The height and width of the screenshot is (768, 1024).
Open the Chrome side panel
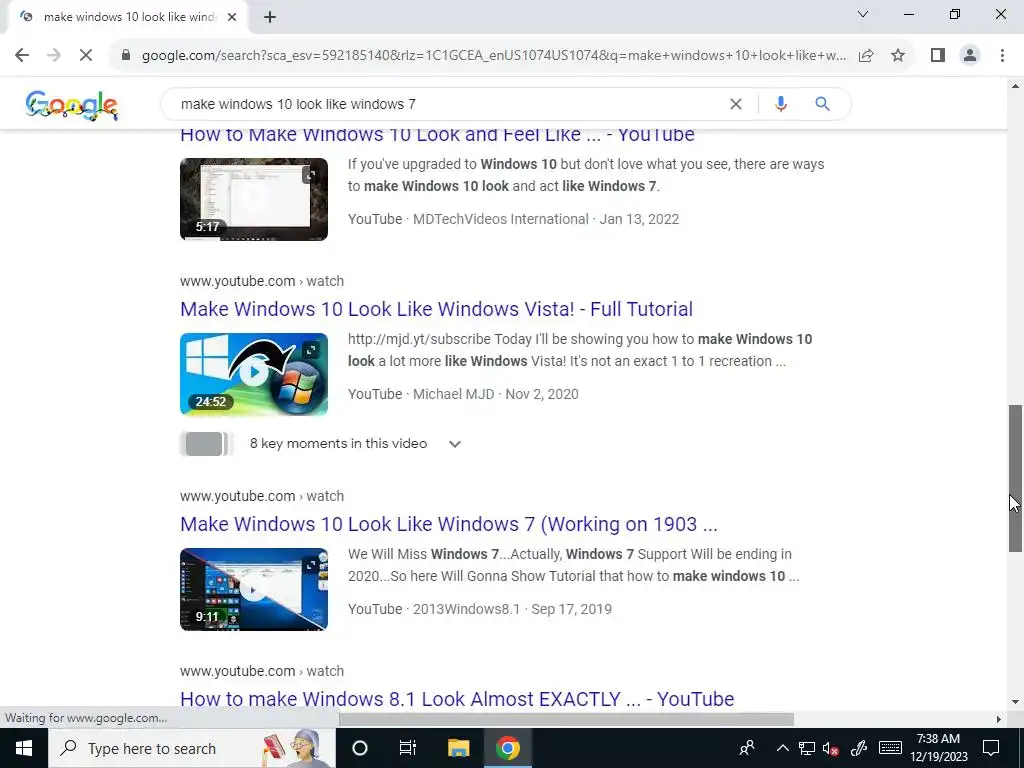938,56
